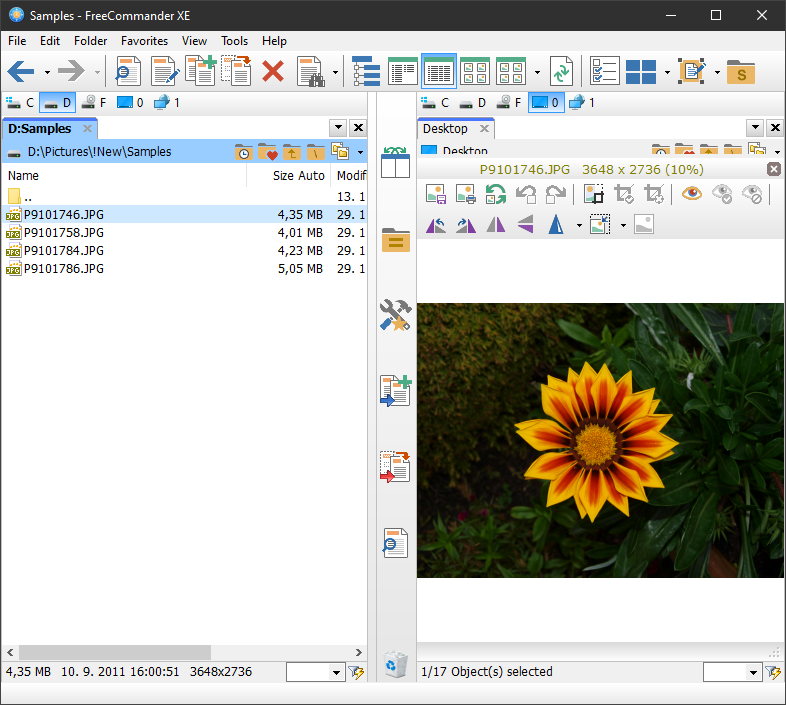This screenshot has width=786, height=705.
Task: Toggle the details view mode
Action: (x=438, y=71)
